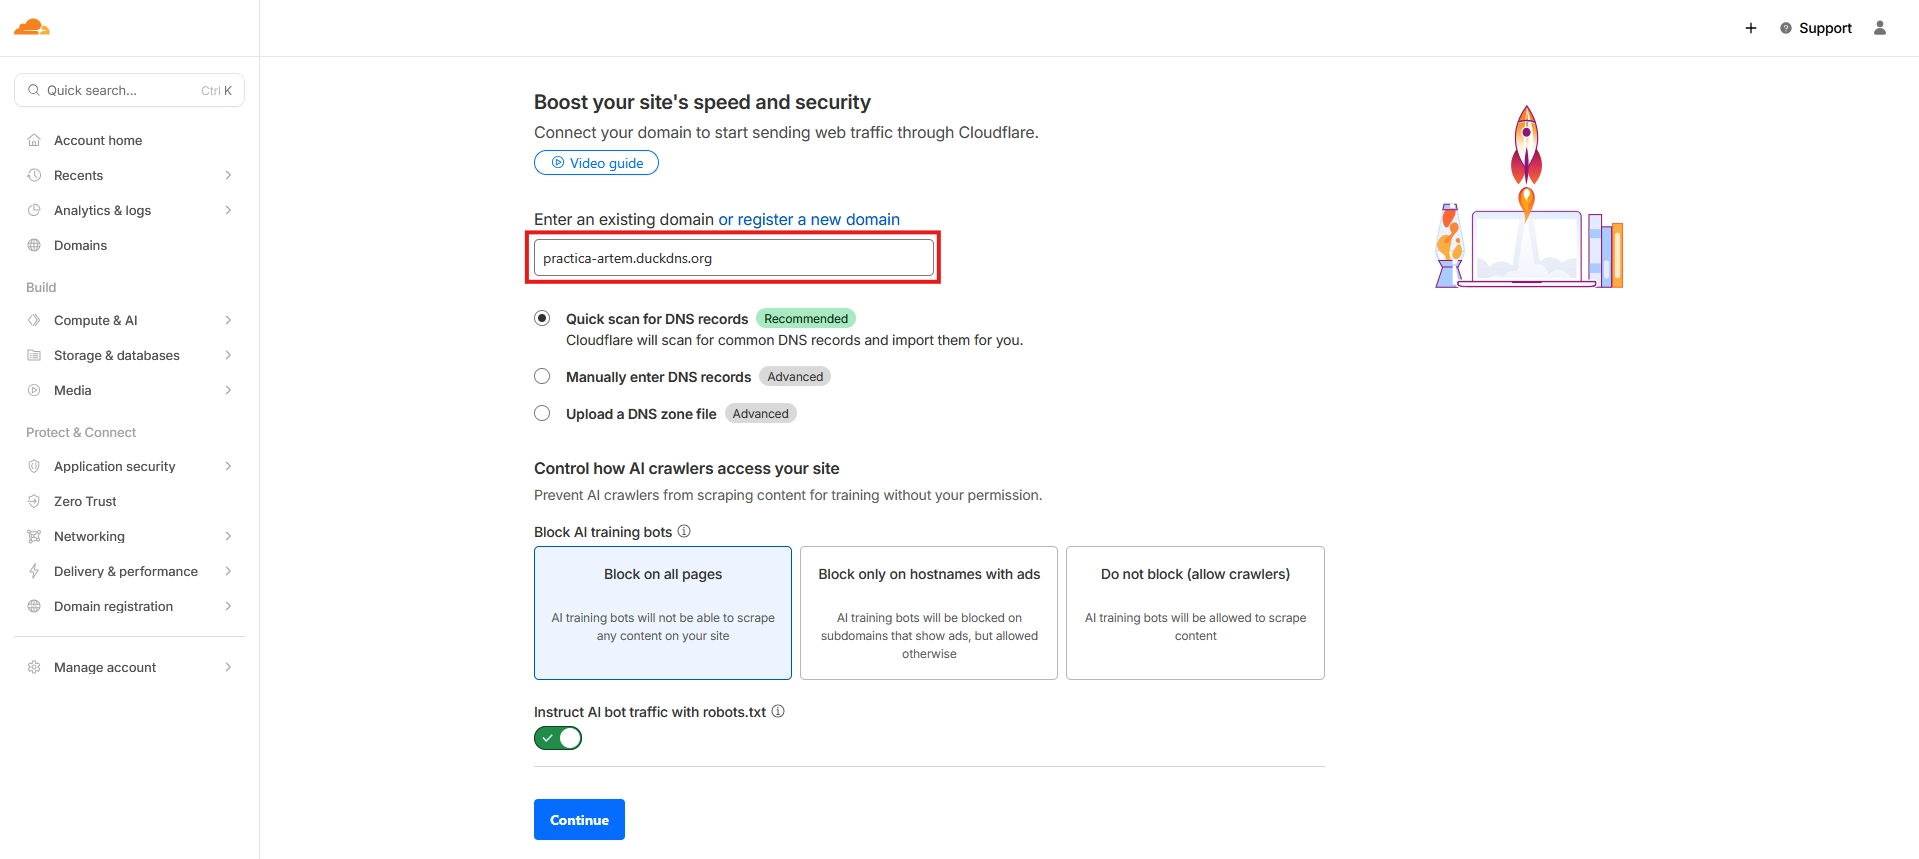This screenshot has width=1919, height=859.
Task: Click the plus add icon in header
Action: click(1751, 28)
